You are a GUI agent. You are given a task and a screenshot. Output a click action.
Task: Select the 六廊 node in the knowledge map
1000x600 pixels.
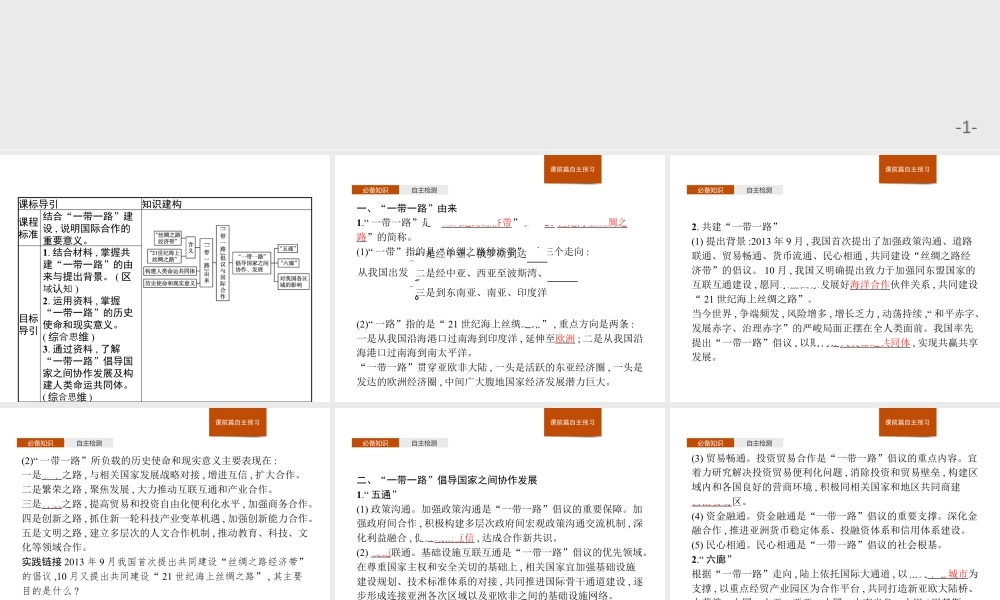(287, 262)
